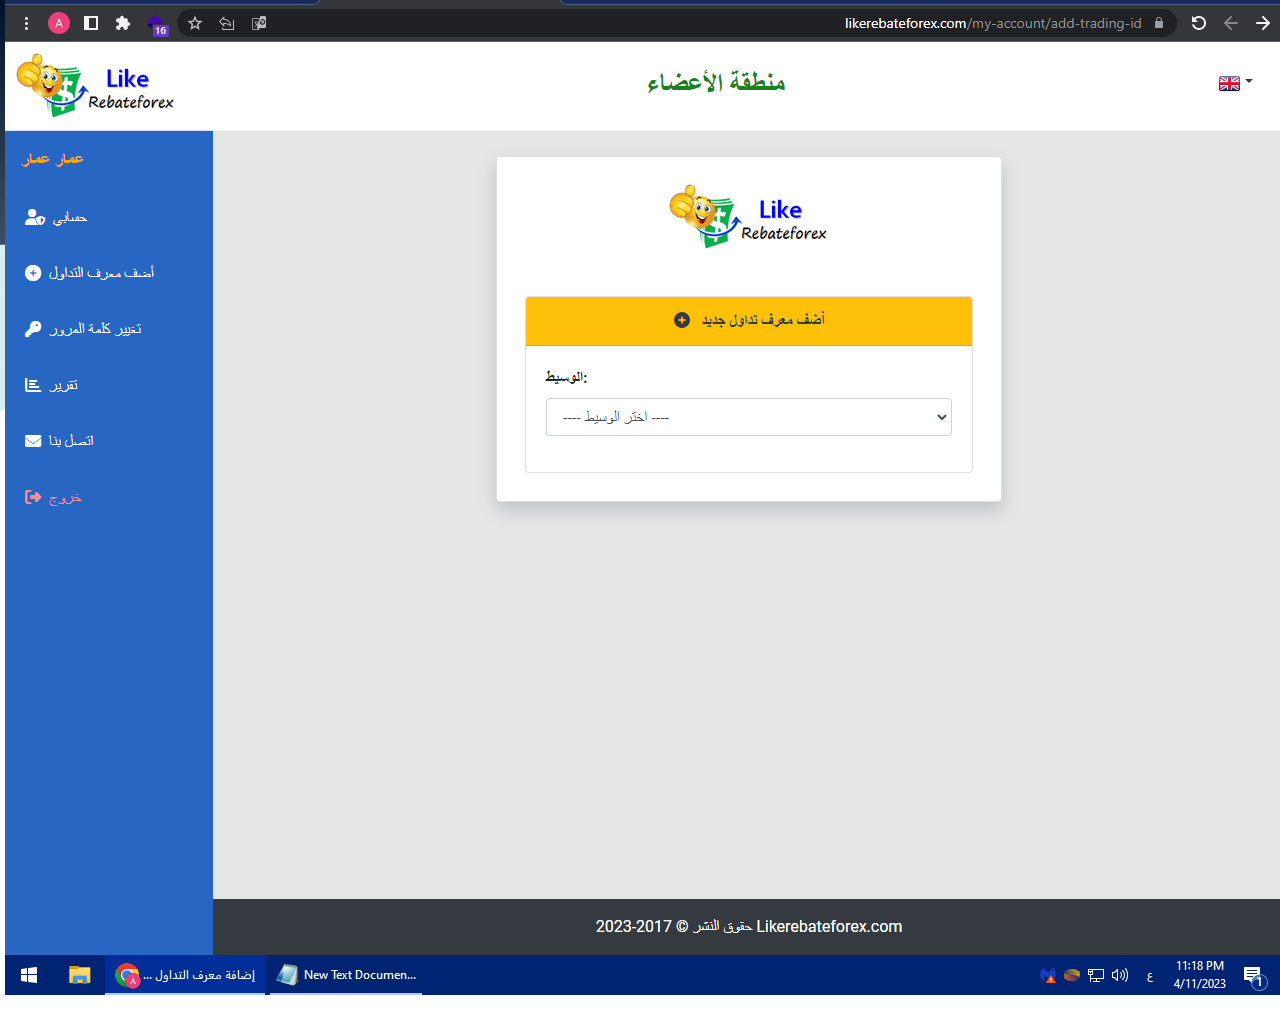Viewport: 1280px width, 1024px height.
Task: Open the أضف معرف التداول sidebar link
Action: pos(89,273)
